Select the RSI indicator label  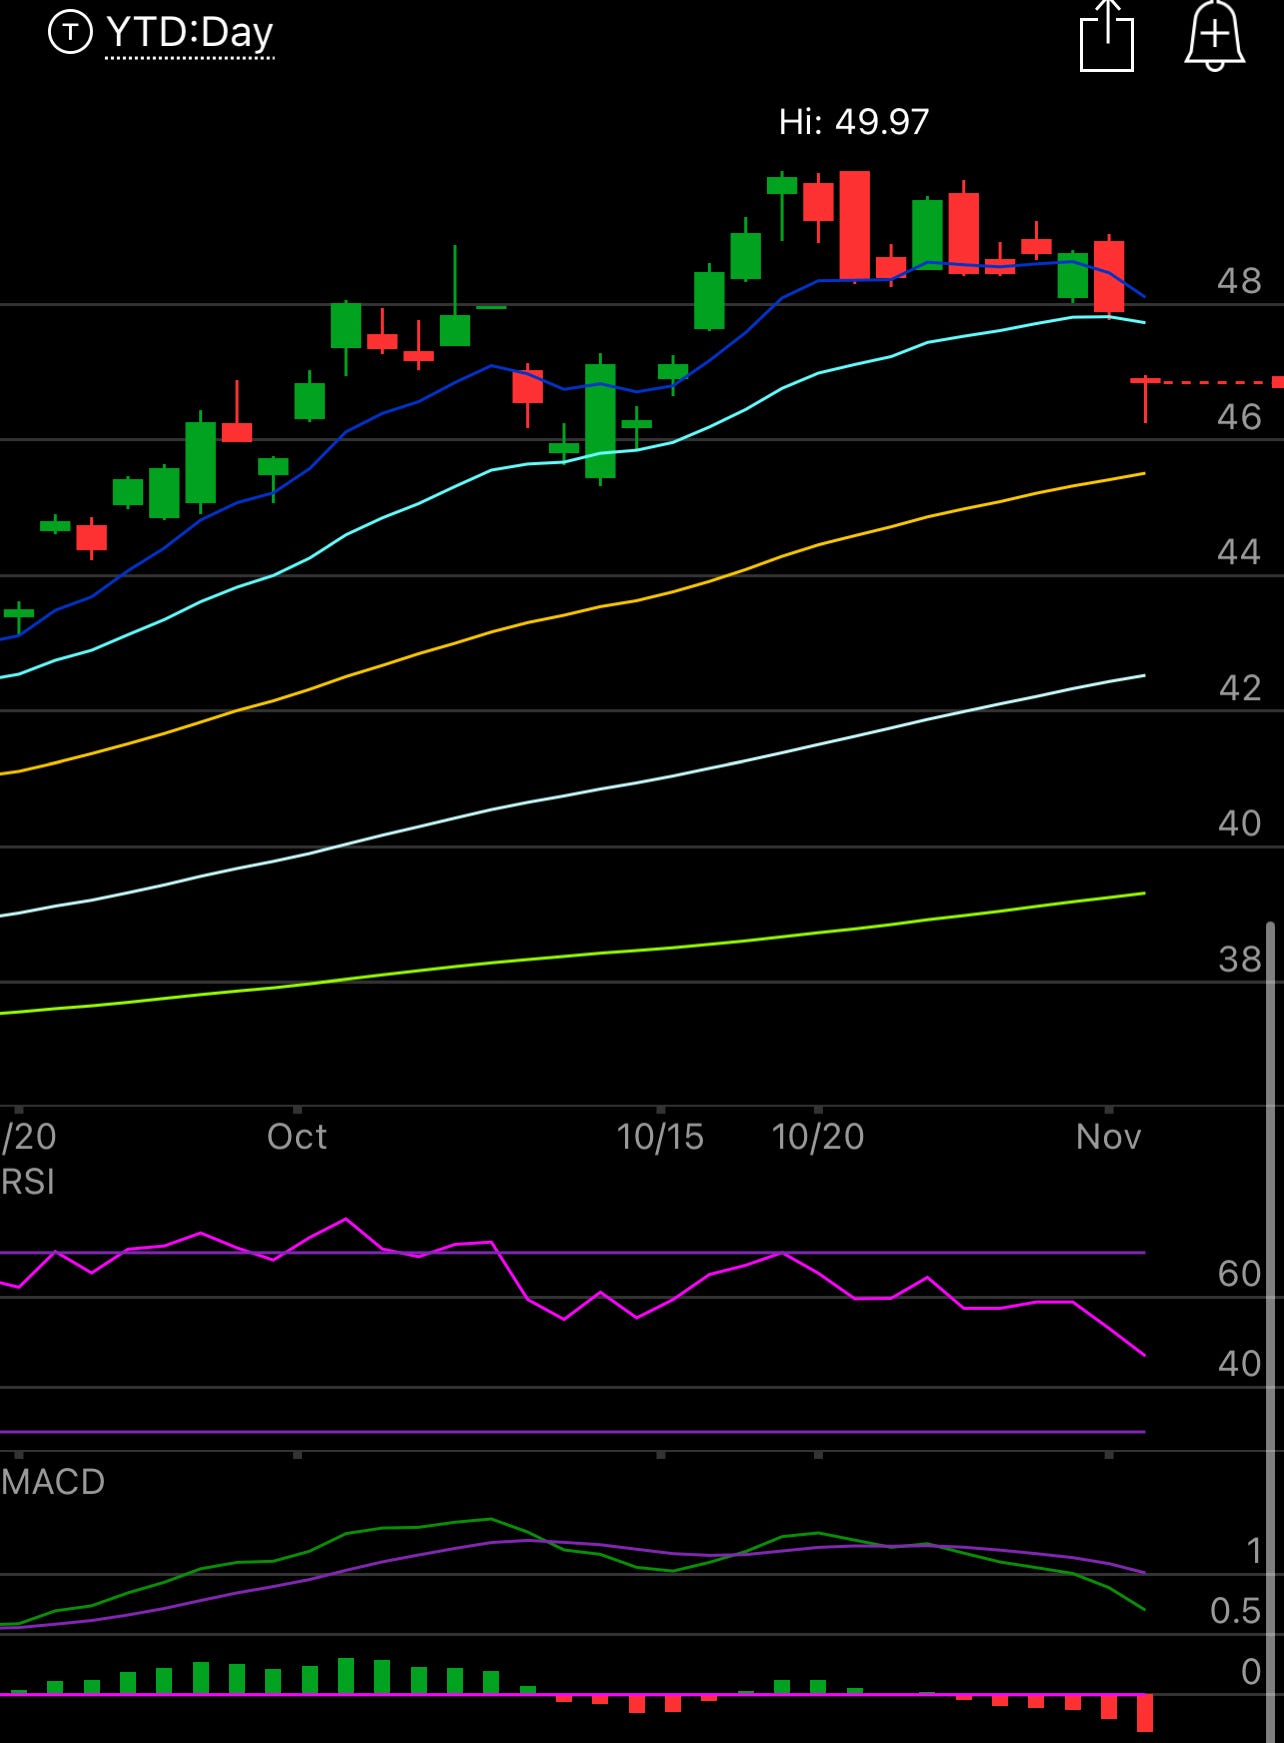tap(28, 1182)
